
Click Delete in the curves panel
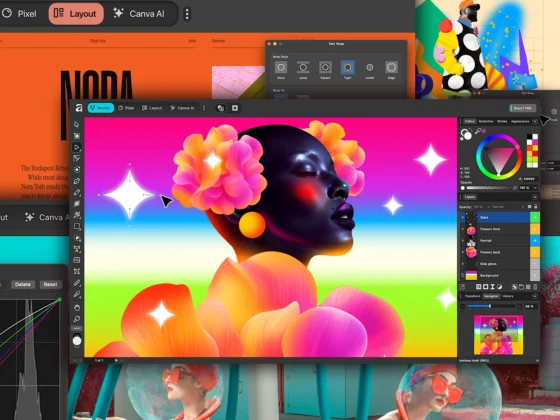click(23, 284)
